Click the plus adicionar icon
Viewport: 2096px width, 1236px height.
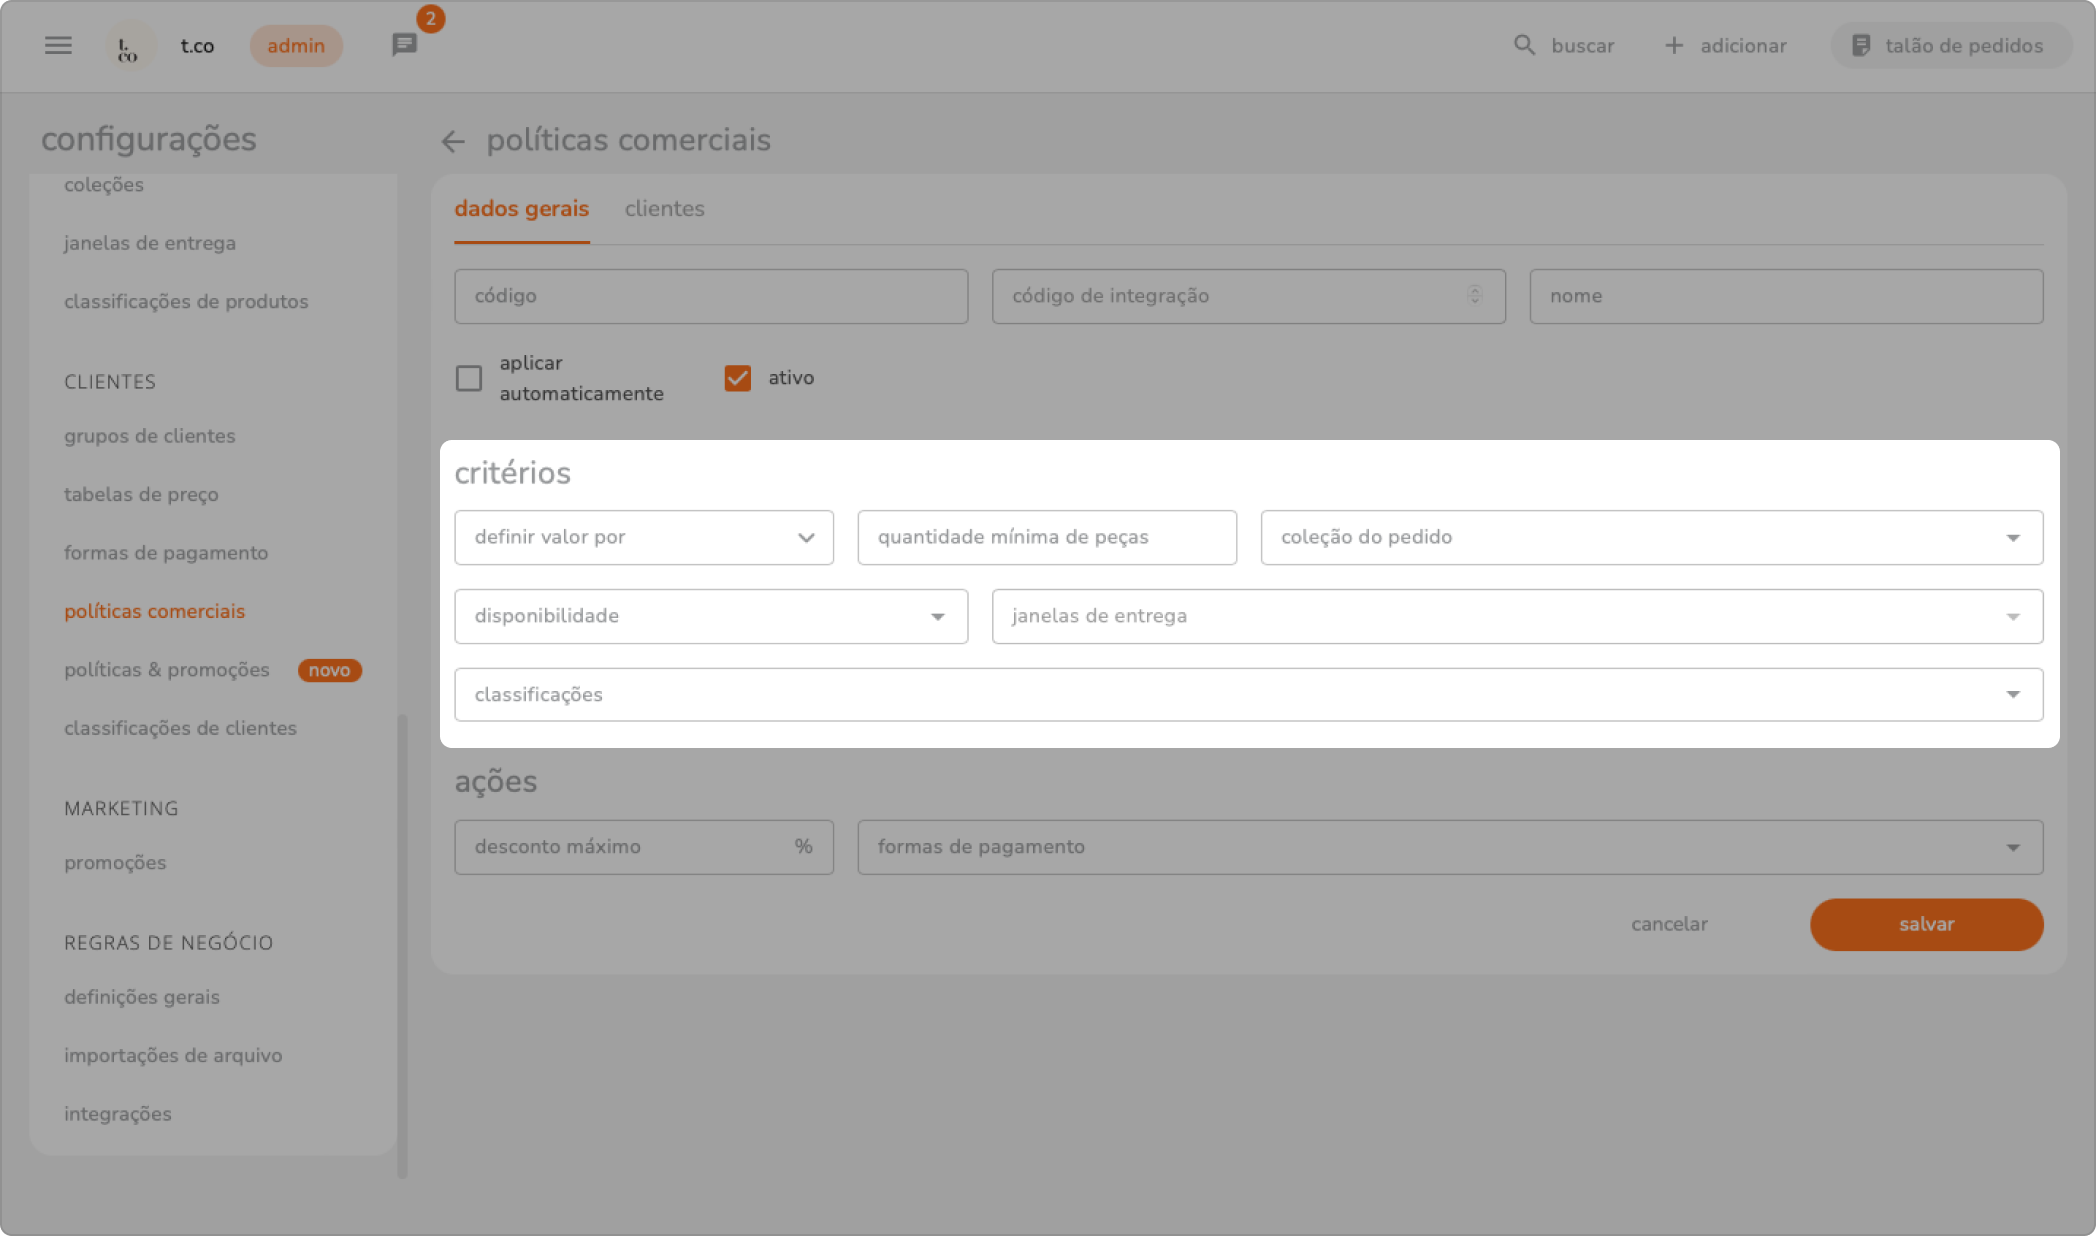click(x=1674, y=46)
